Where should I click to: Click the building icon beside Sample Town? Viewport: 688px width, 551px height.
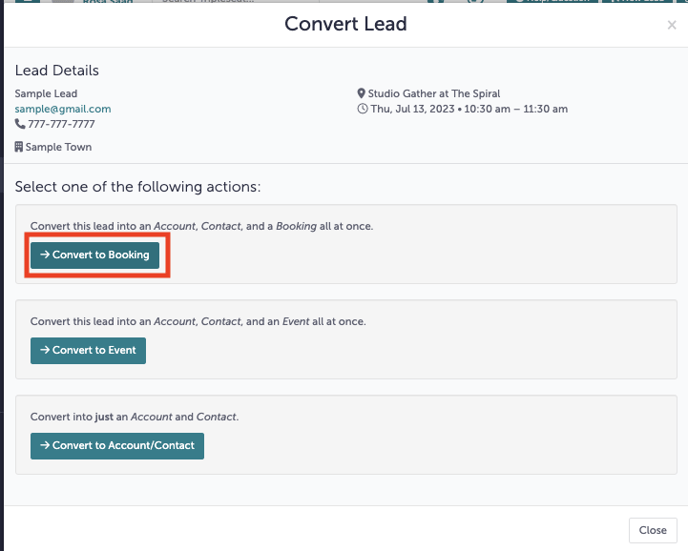20,147
